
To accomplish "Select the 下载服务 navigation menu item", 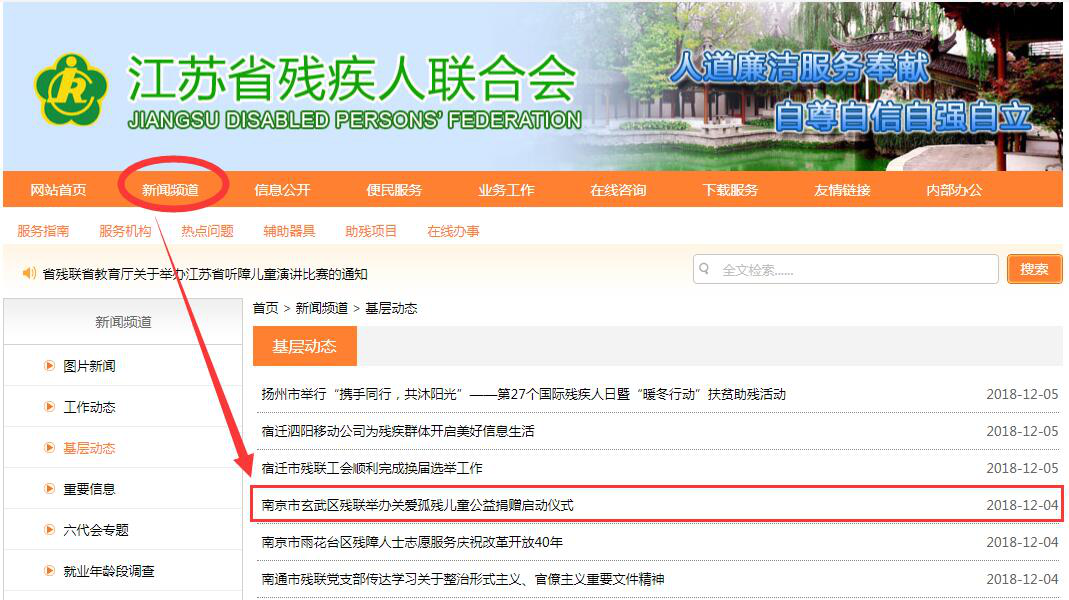I will tap(730, 190).
